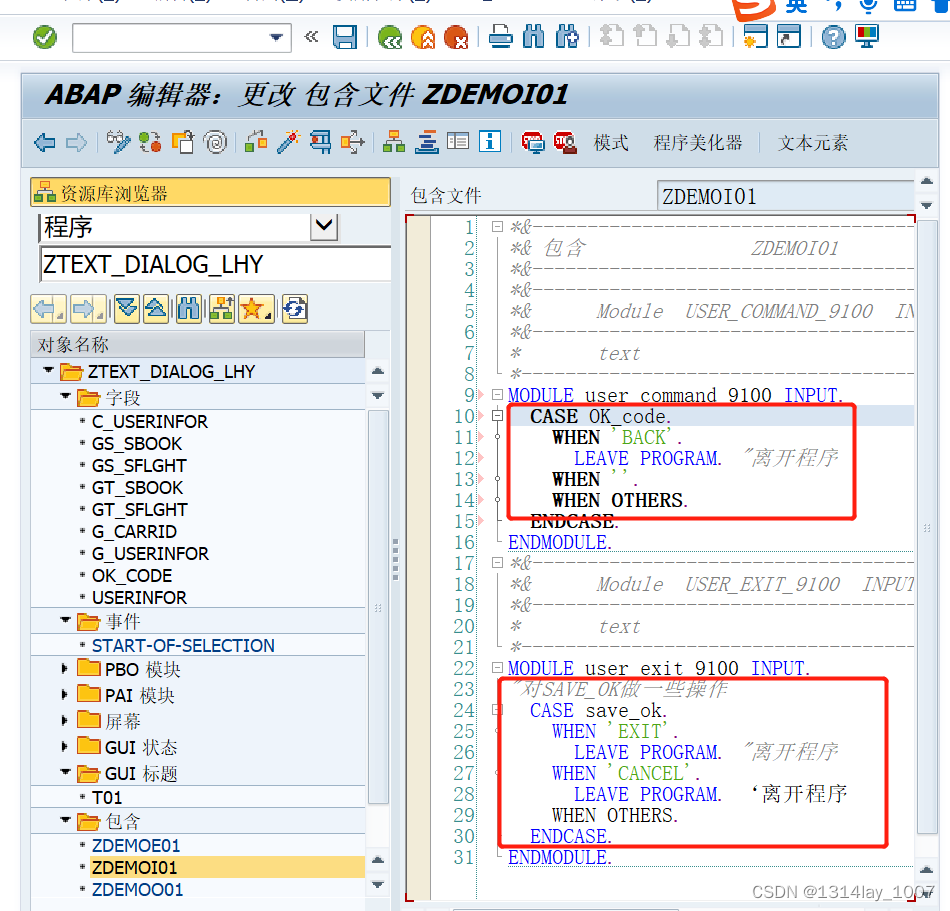This screenshot has height=911, width=950.
Task: Run a syntax check with the wand icon
Action: 290,141
